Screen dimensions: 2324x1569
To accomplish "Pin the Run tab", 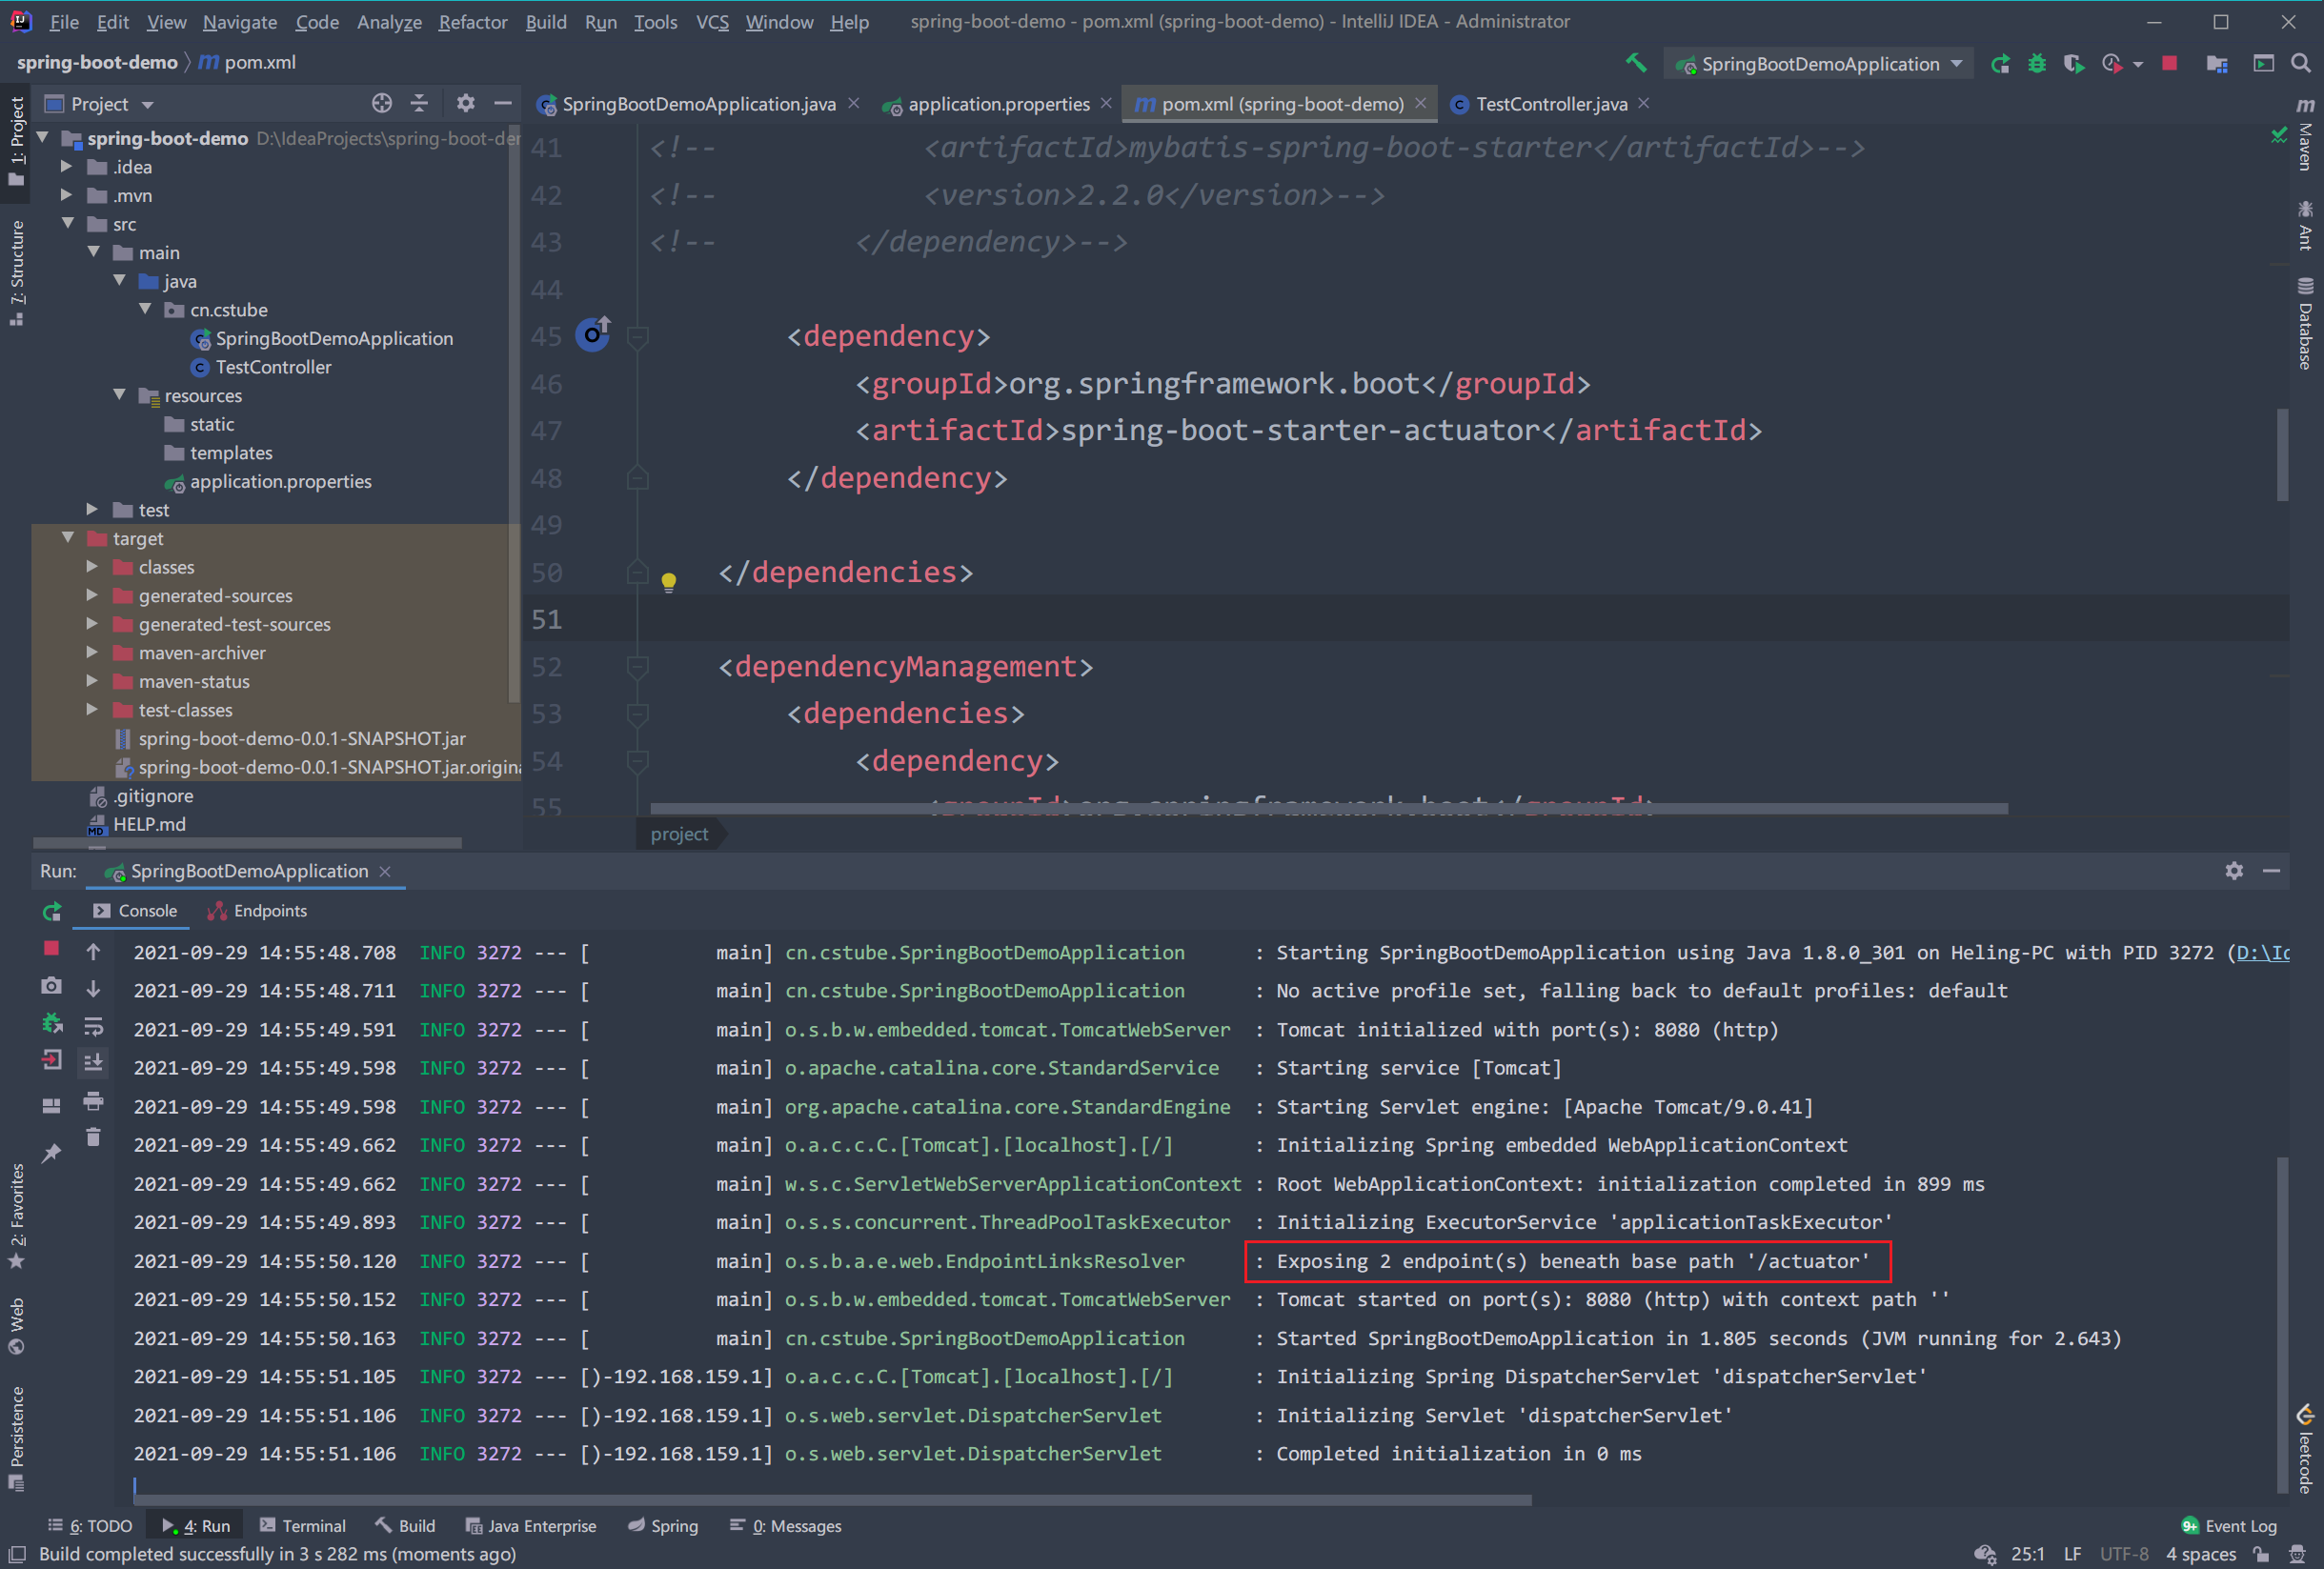I will [51, 1153].
